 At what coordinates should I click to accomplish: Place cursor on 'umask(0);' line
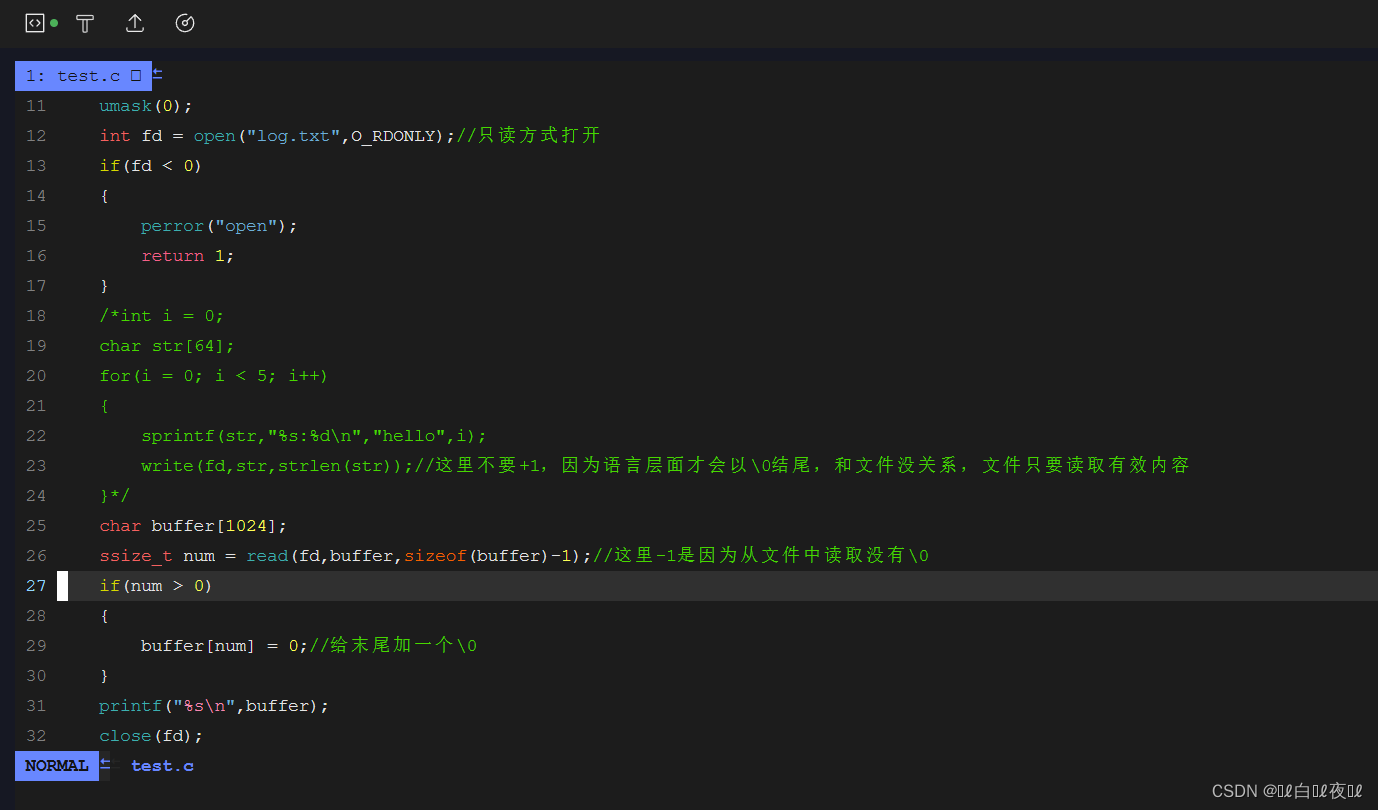[145, 106]
